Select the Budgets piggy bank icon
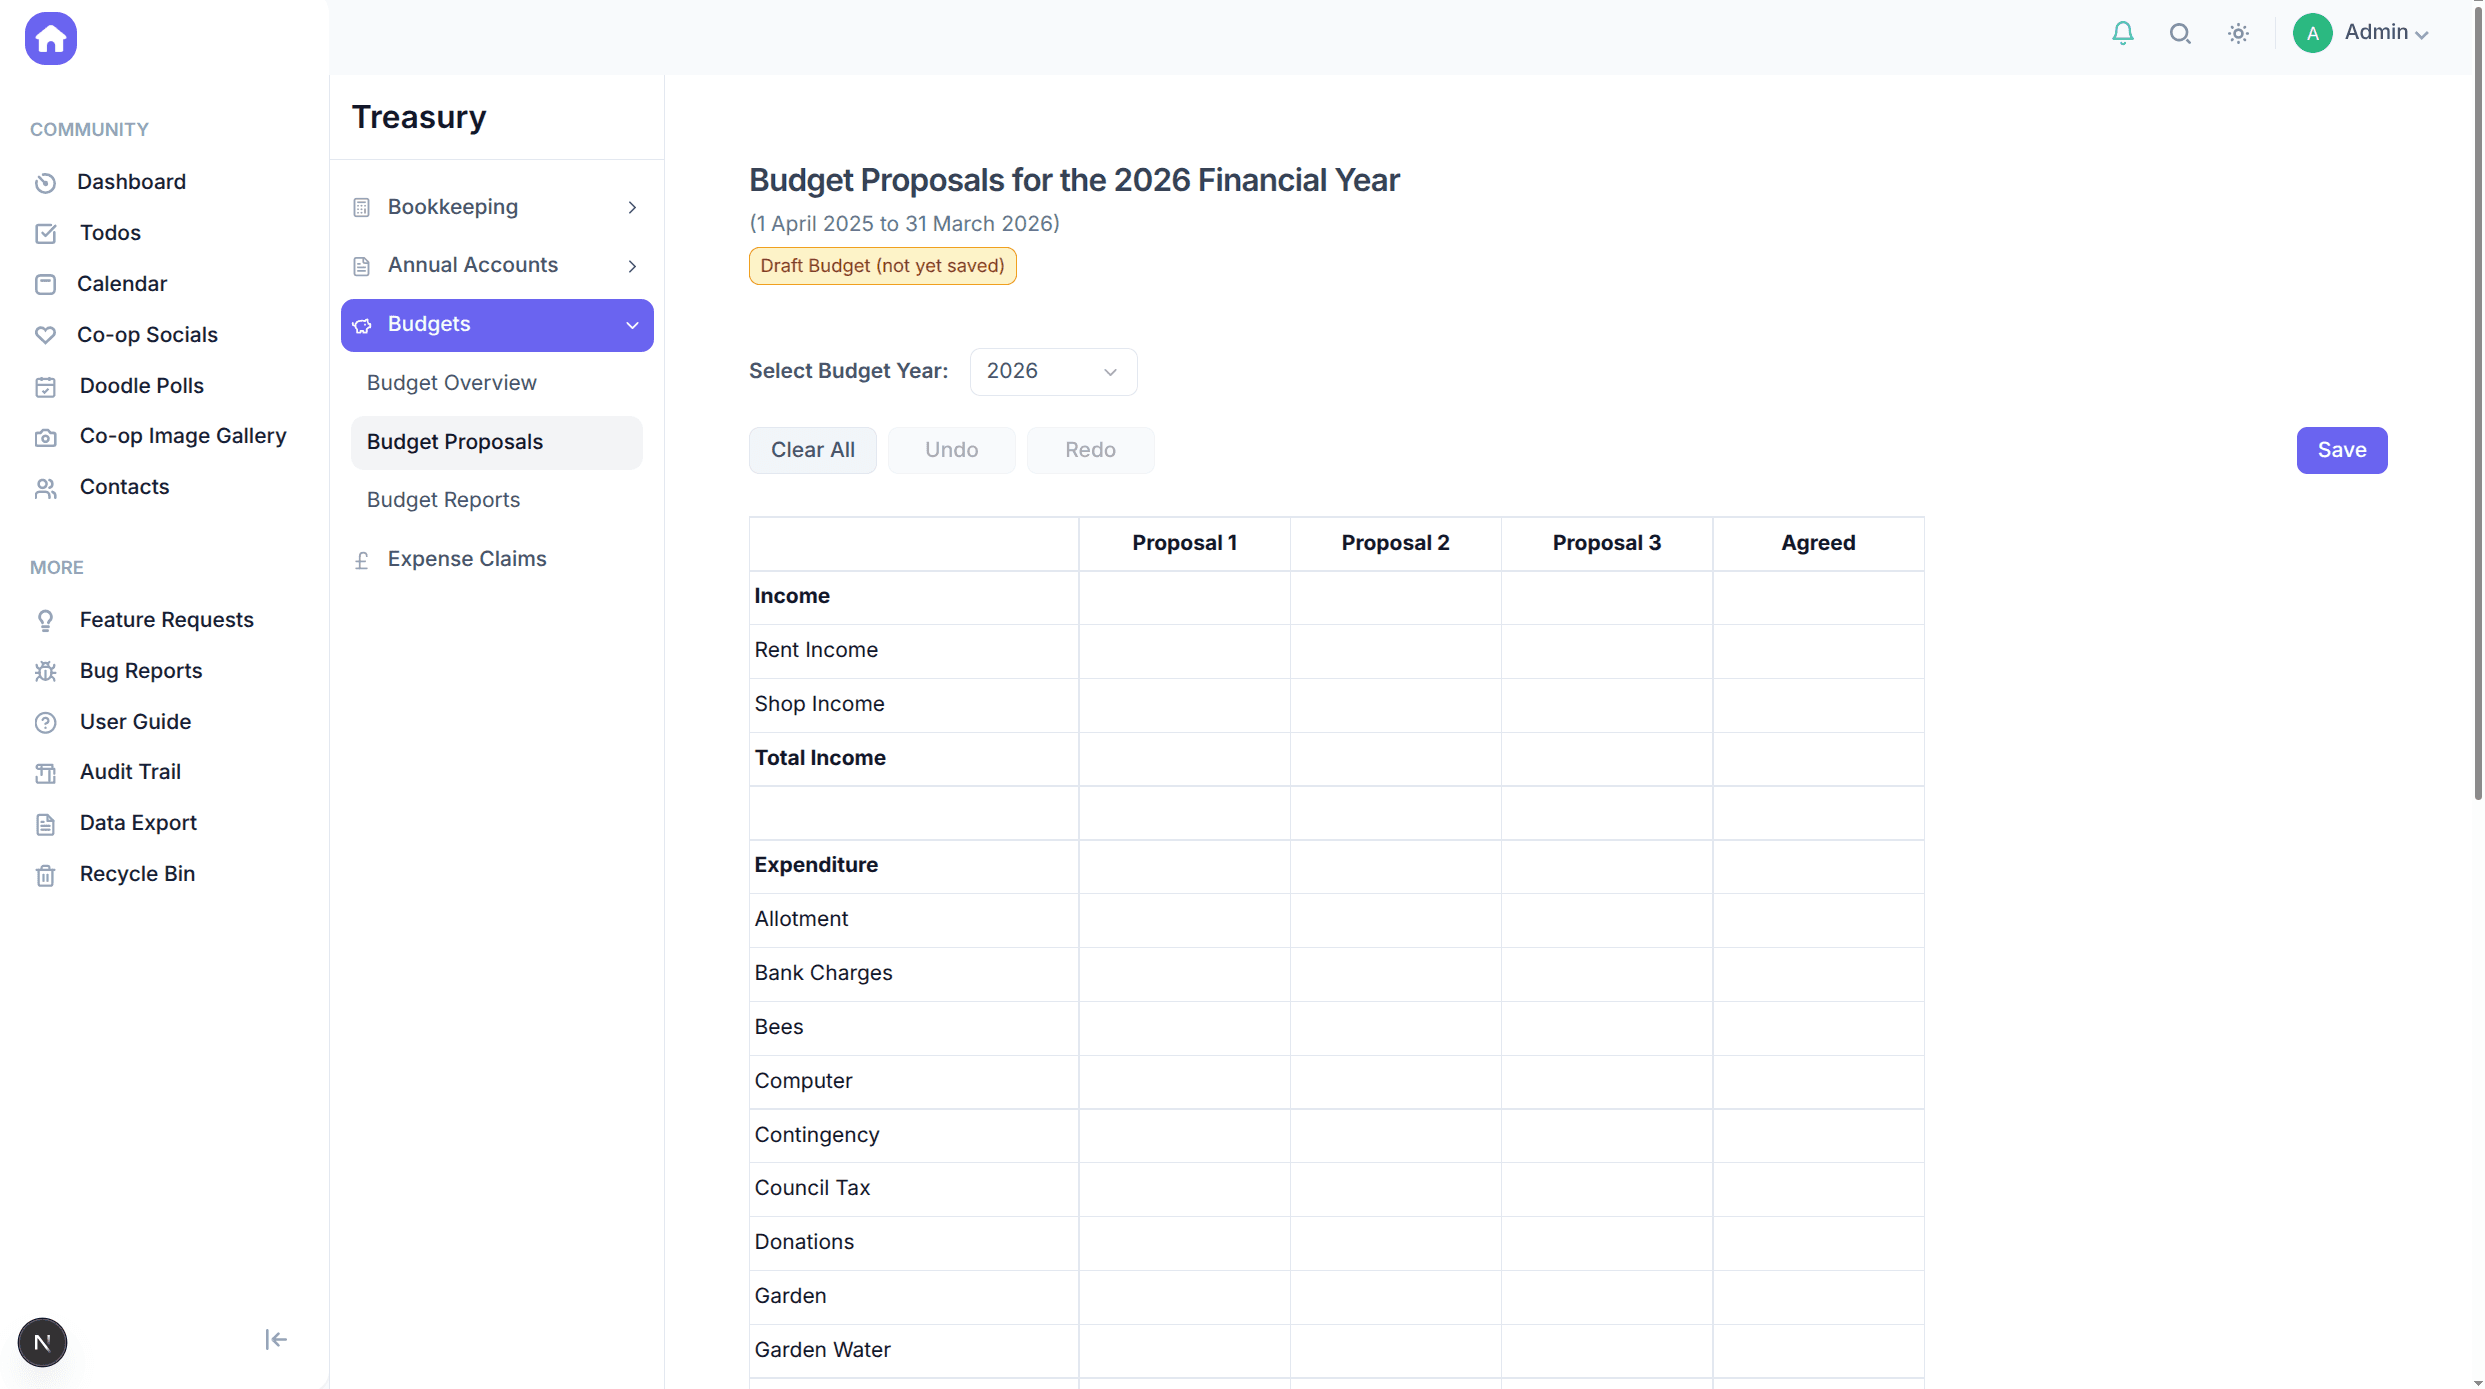 point(362,325)
